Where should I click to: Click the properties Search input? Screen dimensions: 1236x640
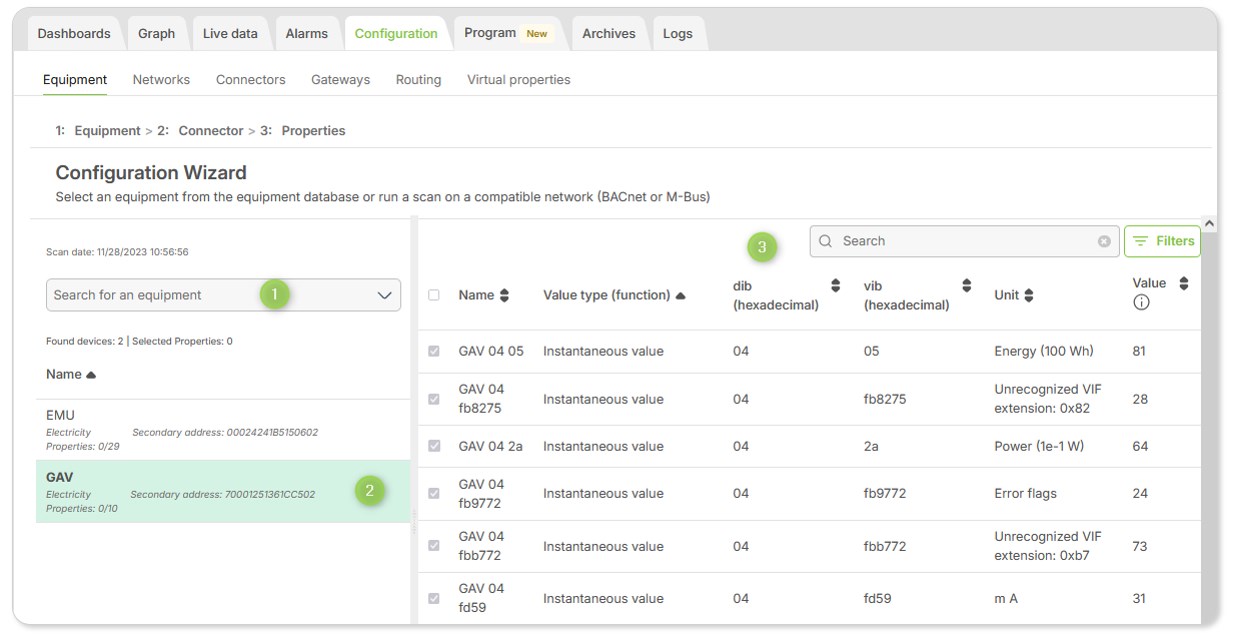point(963,241)
